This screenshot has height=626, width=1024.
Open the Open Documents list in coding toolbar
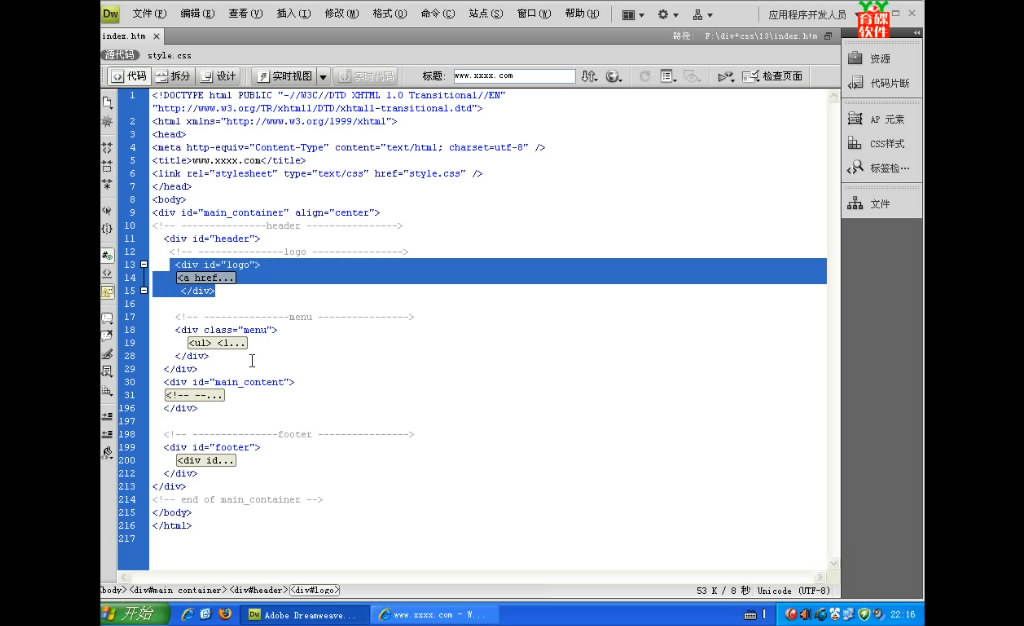(x=108, y=102)
